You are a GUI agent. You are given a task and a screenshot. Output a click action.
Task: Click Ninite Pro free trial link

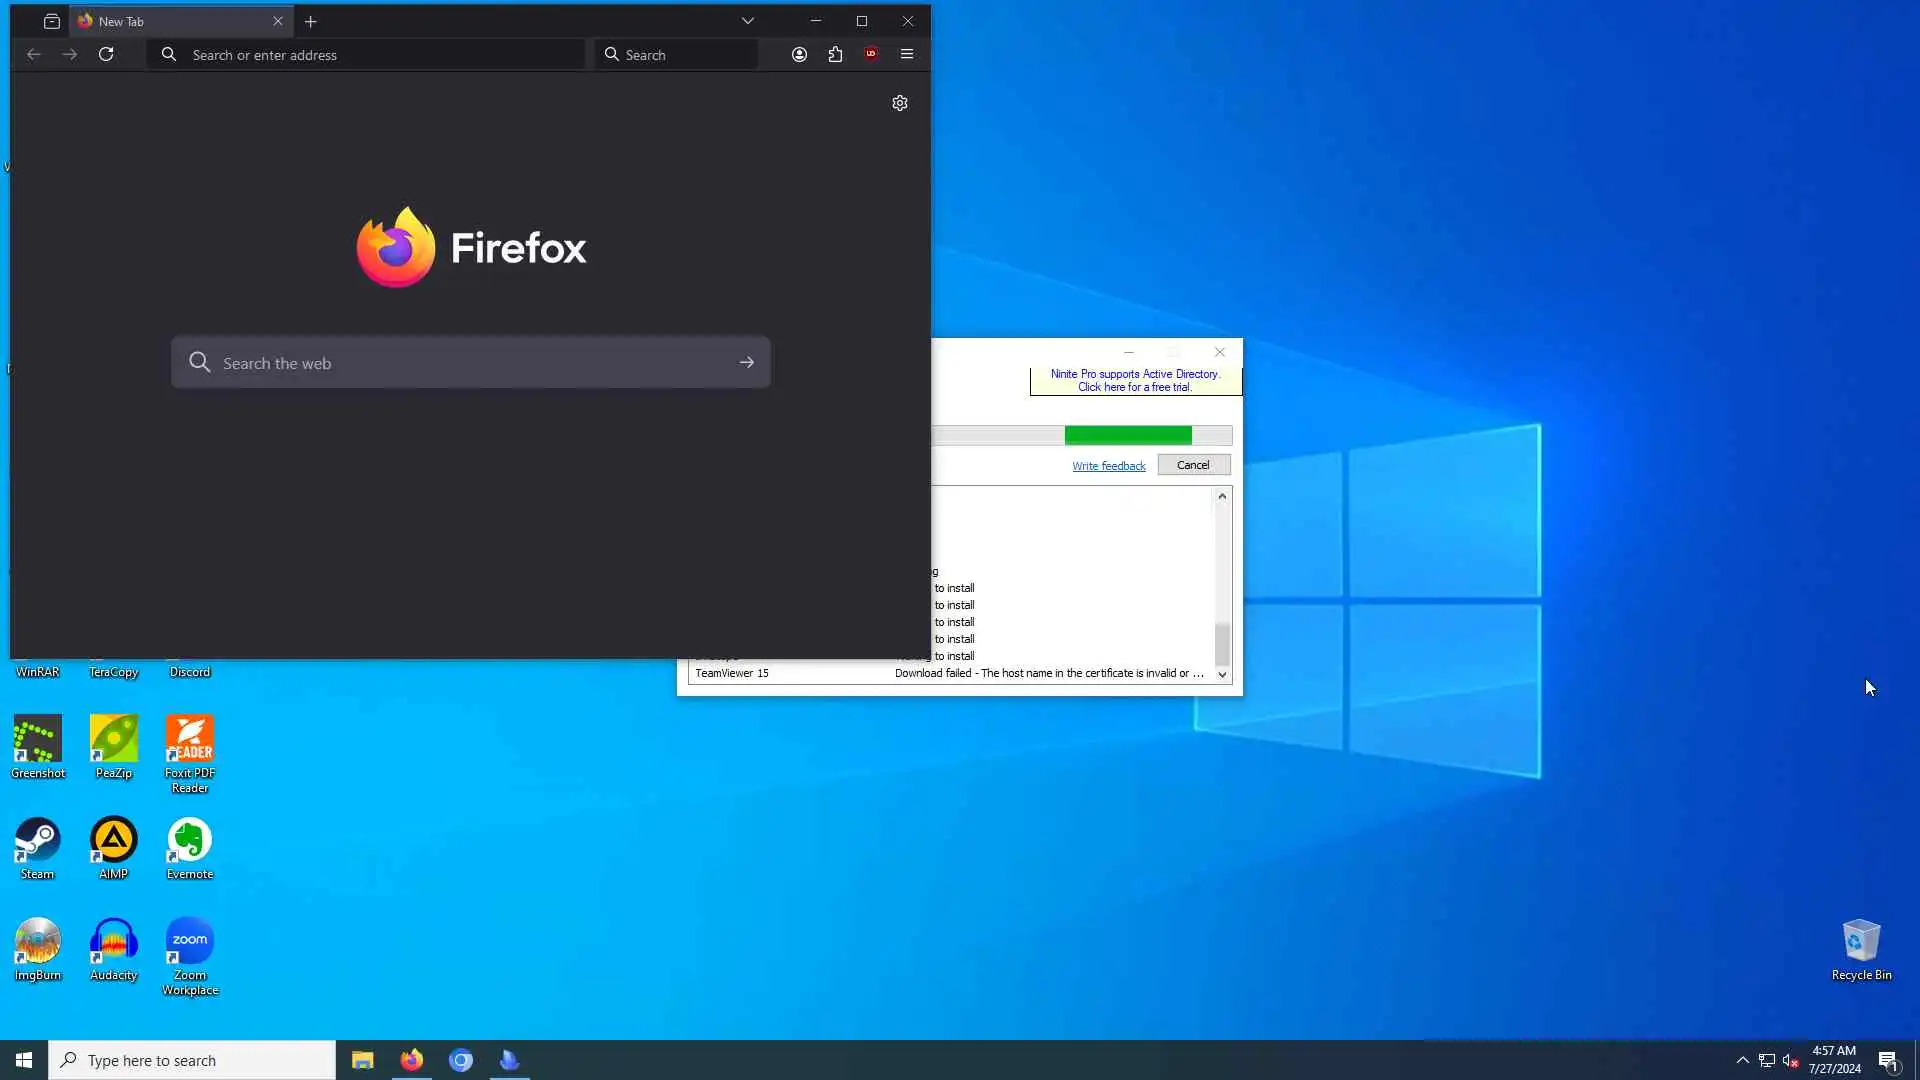coord(1135,381)
